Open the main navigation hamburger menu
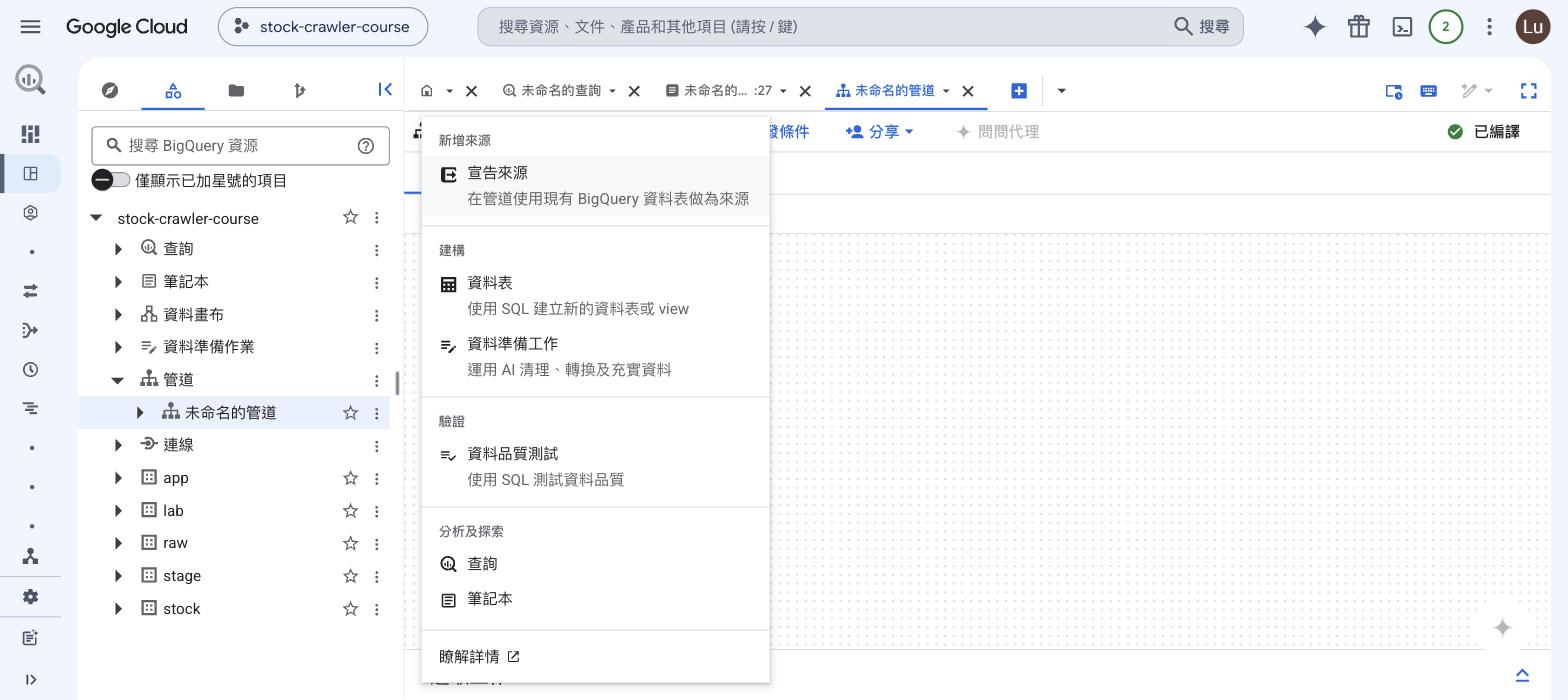Image resolution: width=1568 pixels, height=700 pixels. (30, 27)
